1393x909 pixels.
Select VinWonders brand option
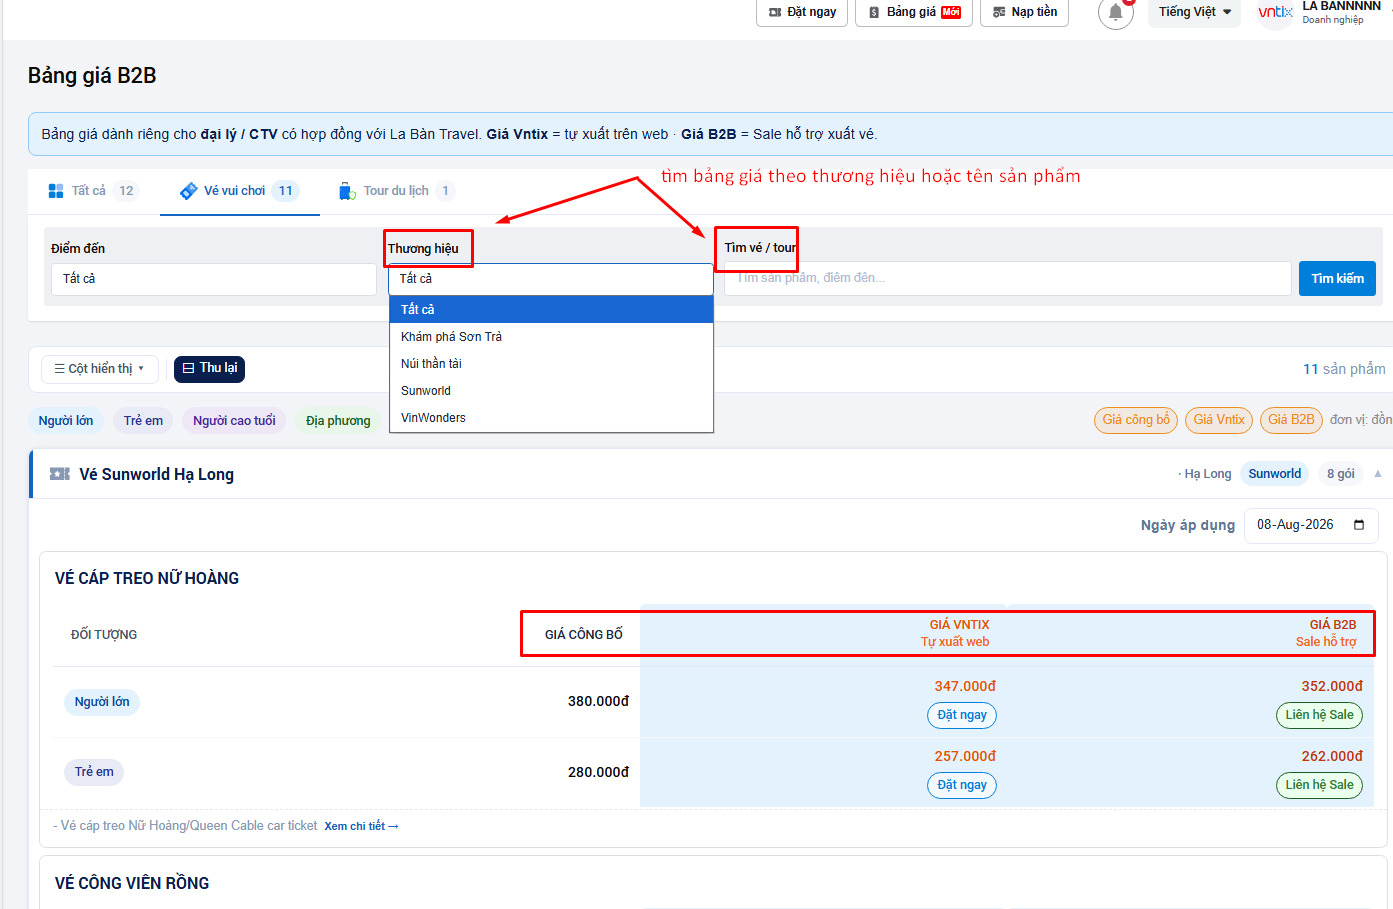tap(551, 418)
